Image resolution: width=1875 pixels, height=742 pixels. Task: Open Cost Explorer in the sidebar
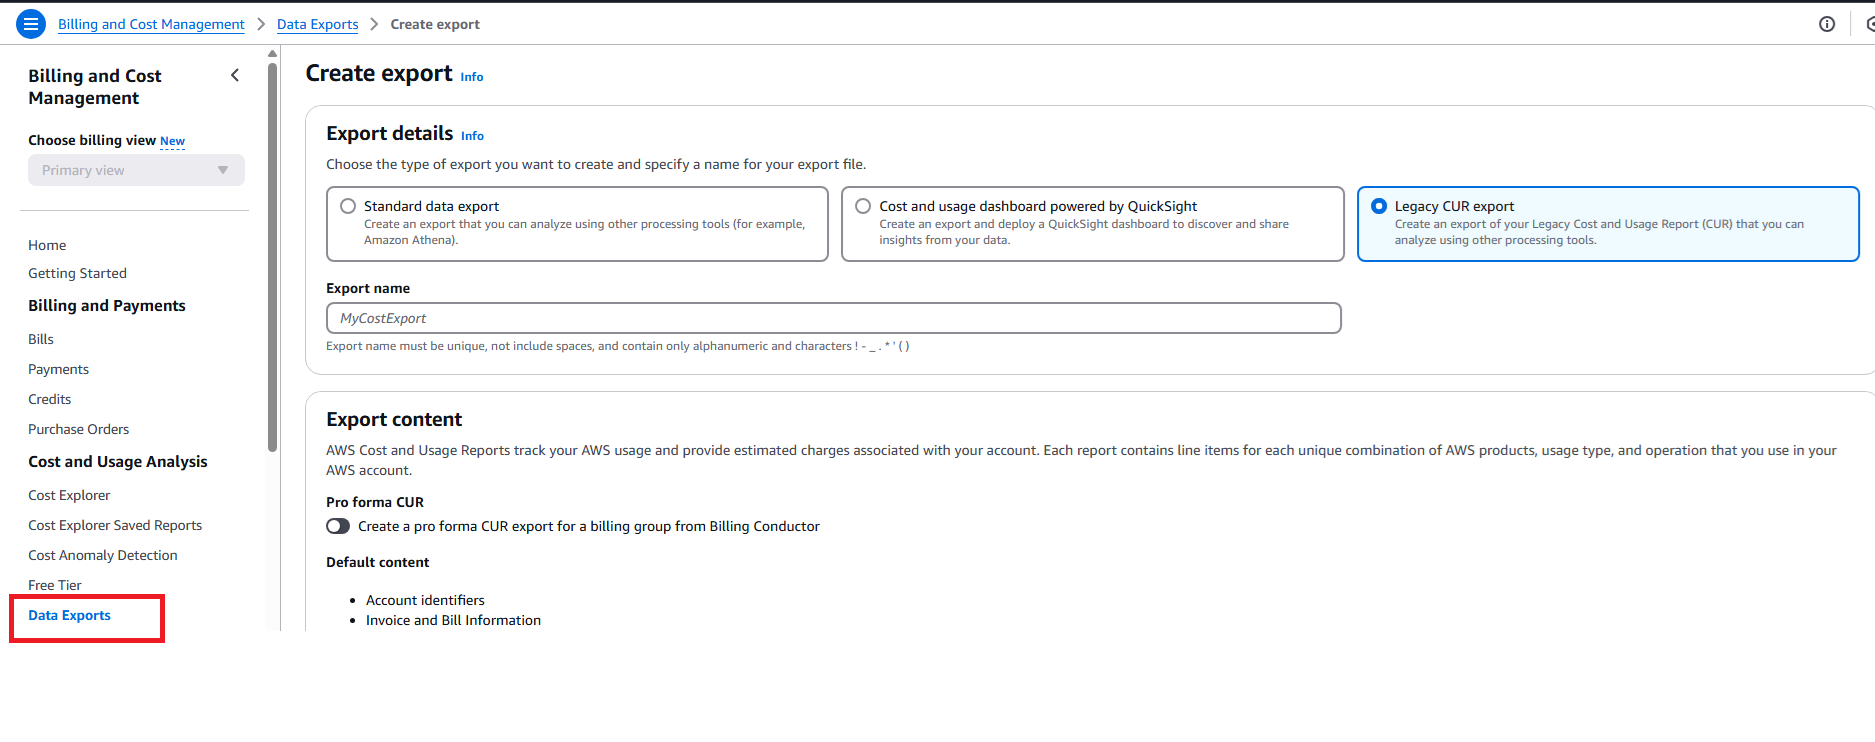pos(69,495)
